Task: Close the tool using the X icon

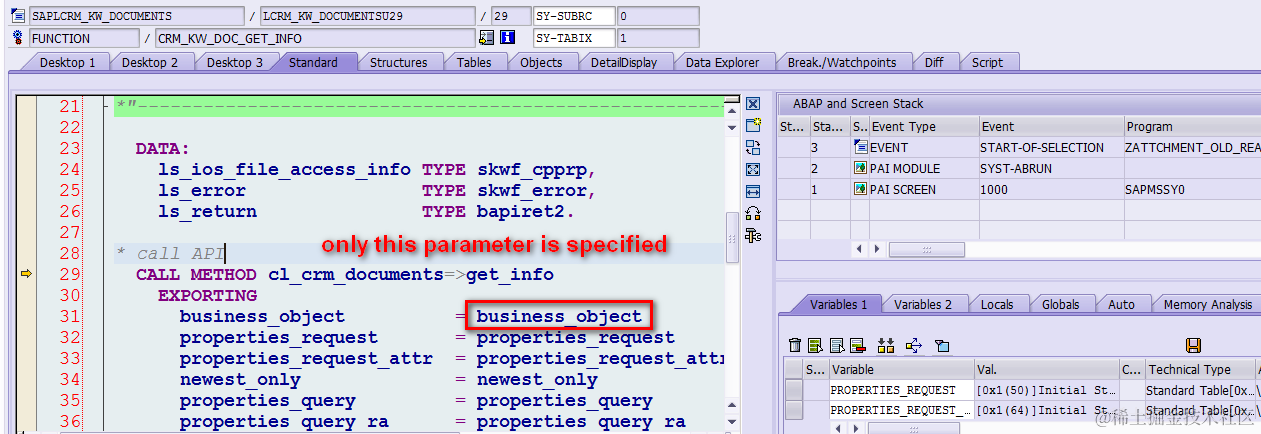Action: tap(754, 104)
